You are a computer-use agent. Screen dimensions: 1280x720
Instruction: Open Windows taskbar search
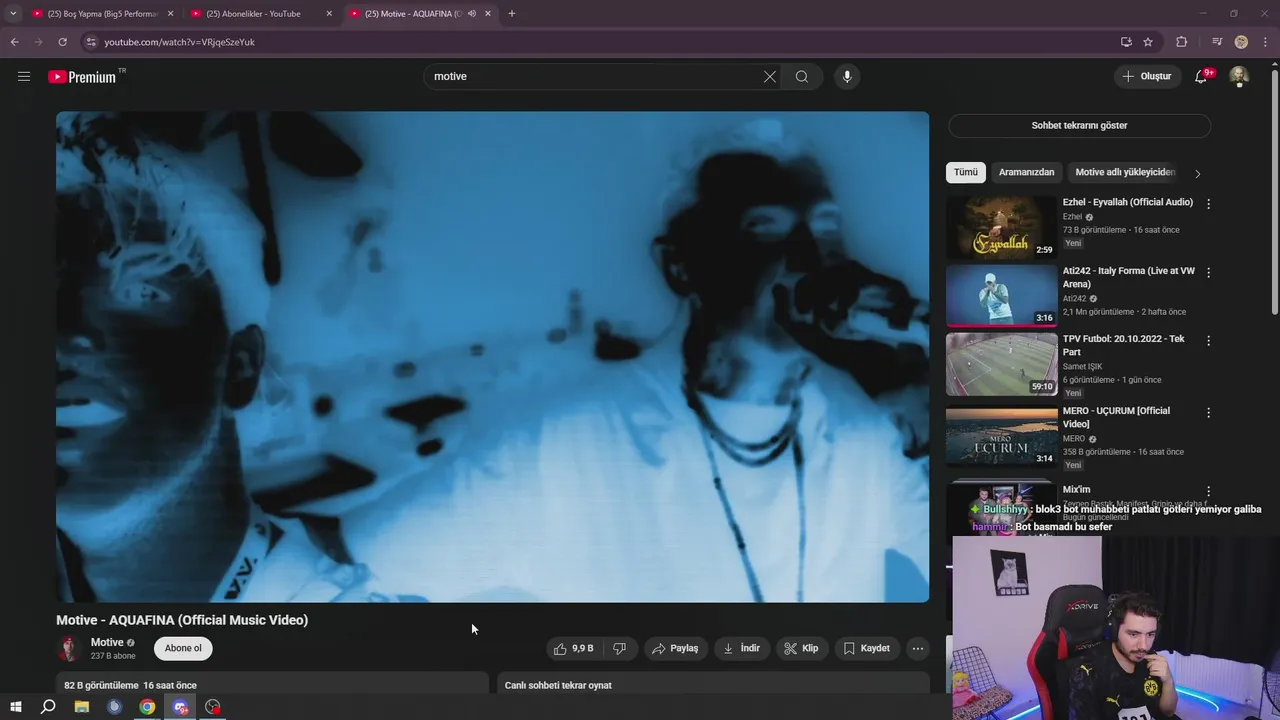pos(48,707)
